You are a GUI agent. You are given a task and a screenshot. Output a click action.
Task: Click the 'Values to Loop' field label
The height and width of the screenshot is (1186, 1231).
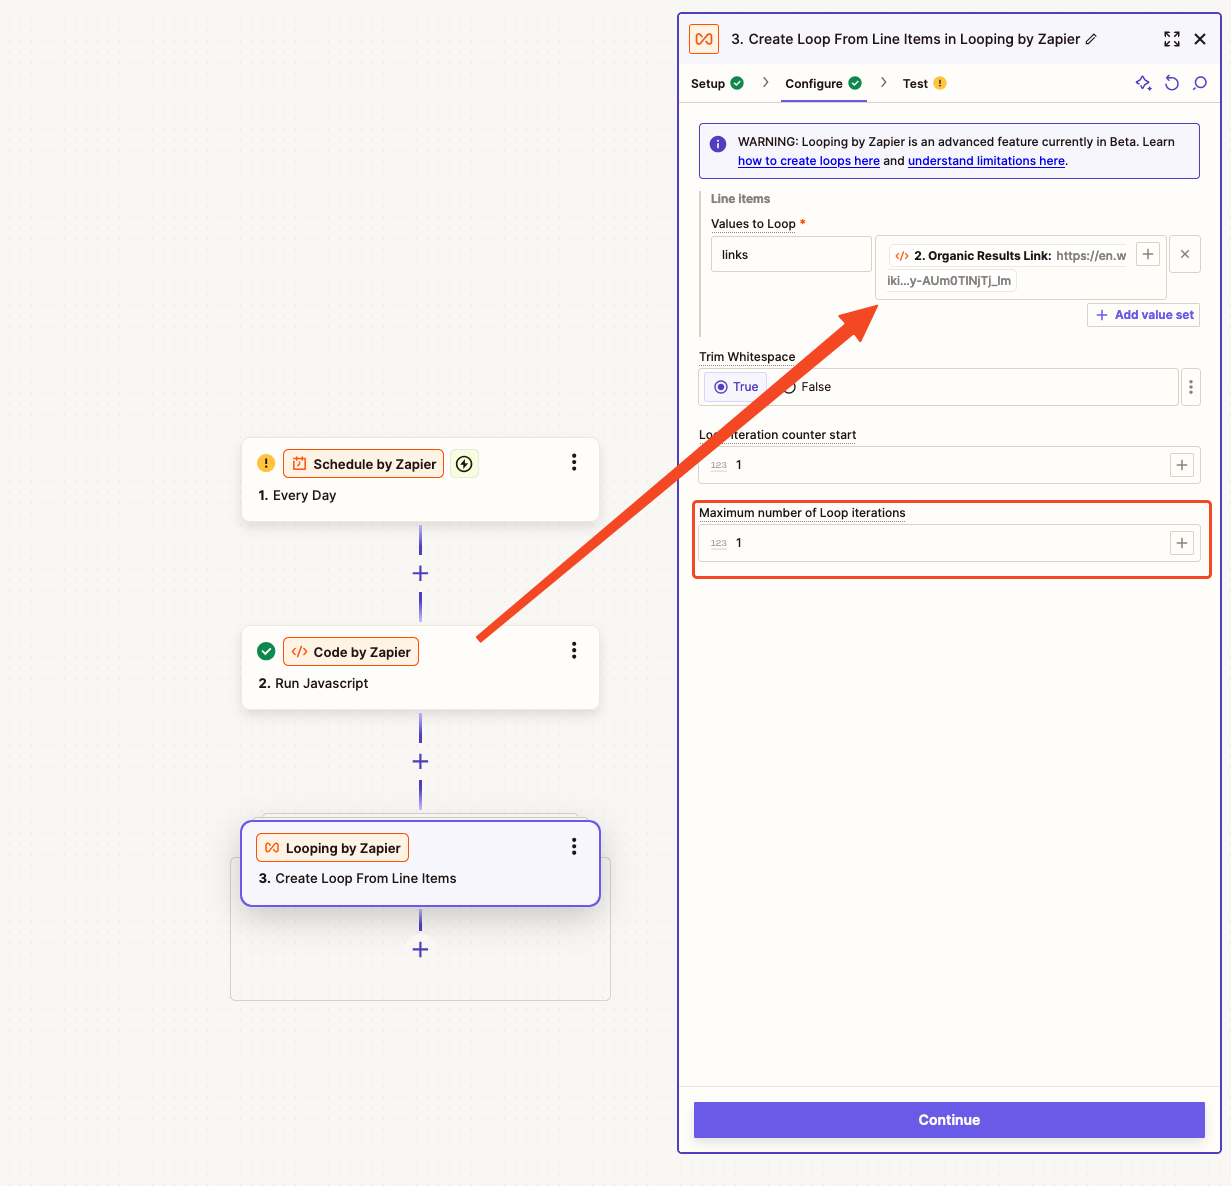point(753,223)
